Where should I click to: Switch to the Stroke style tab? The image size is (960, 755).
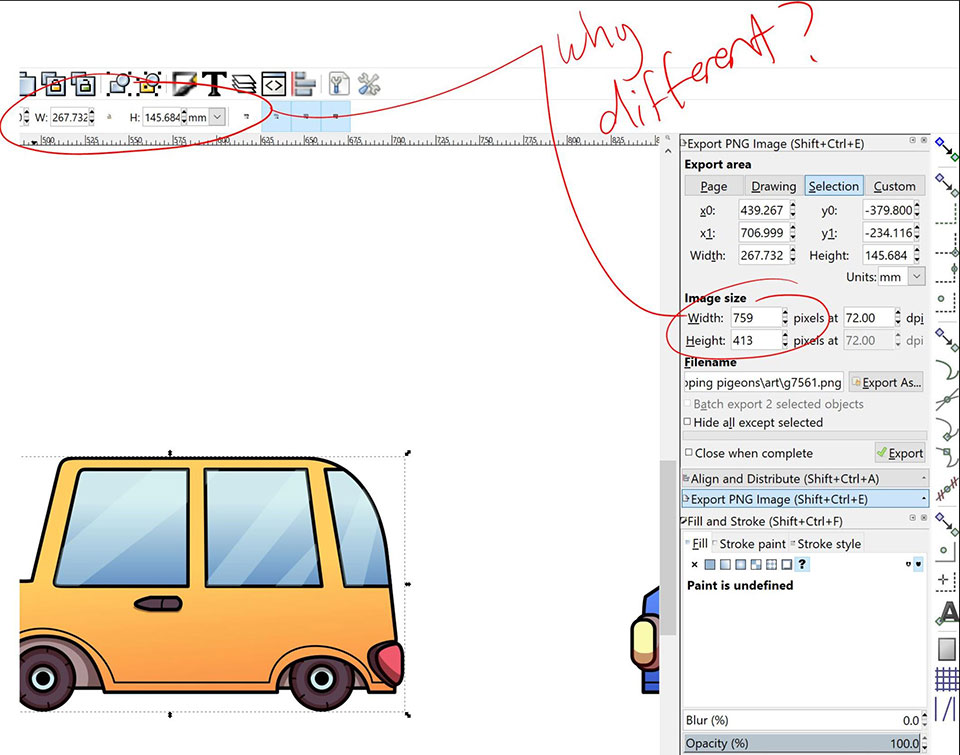828,544
